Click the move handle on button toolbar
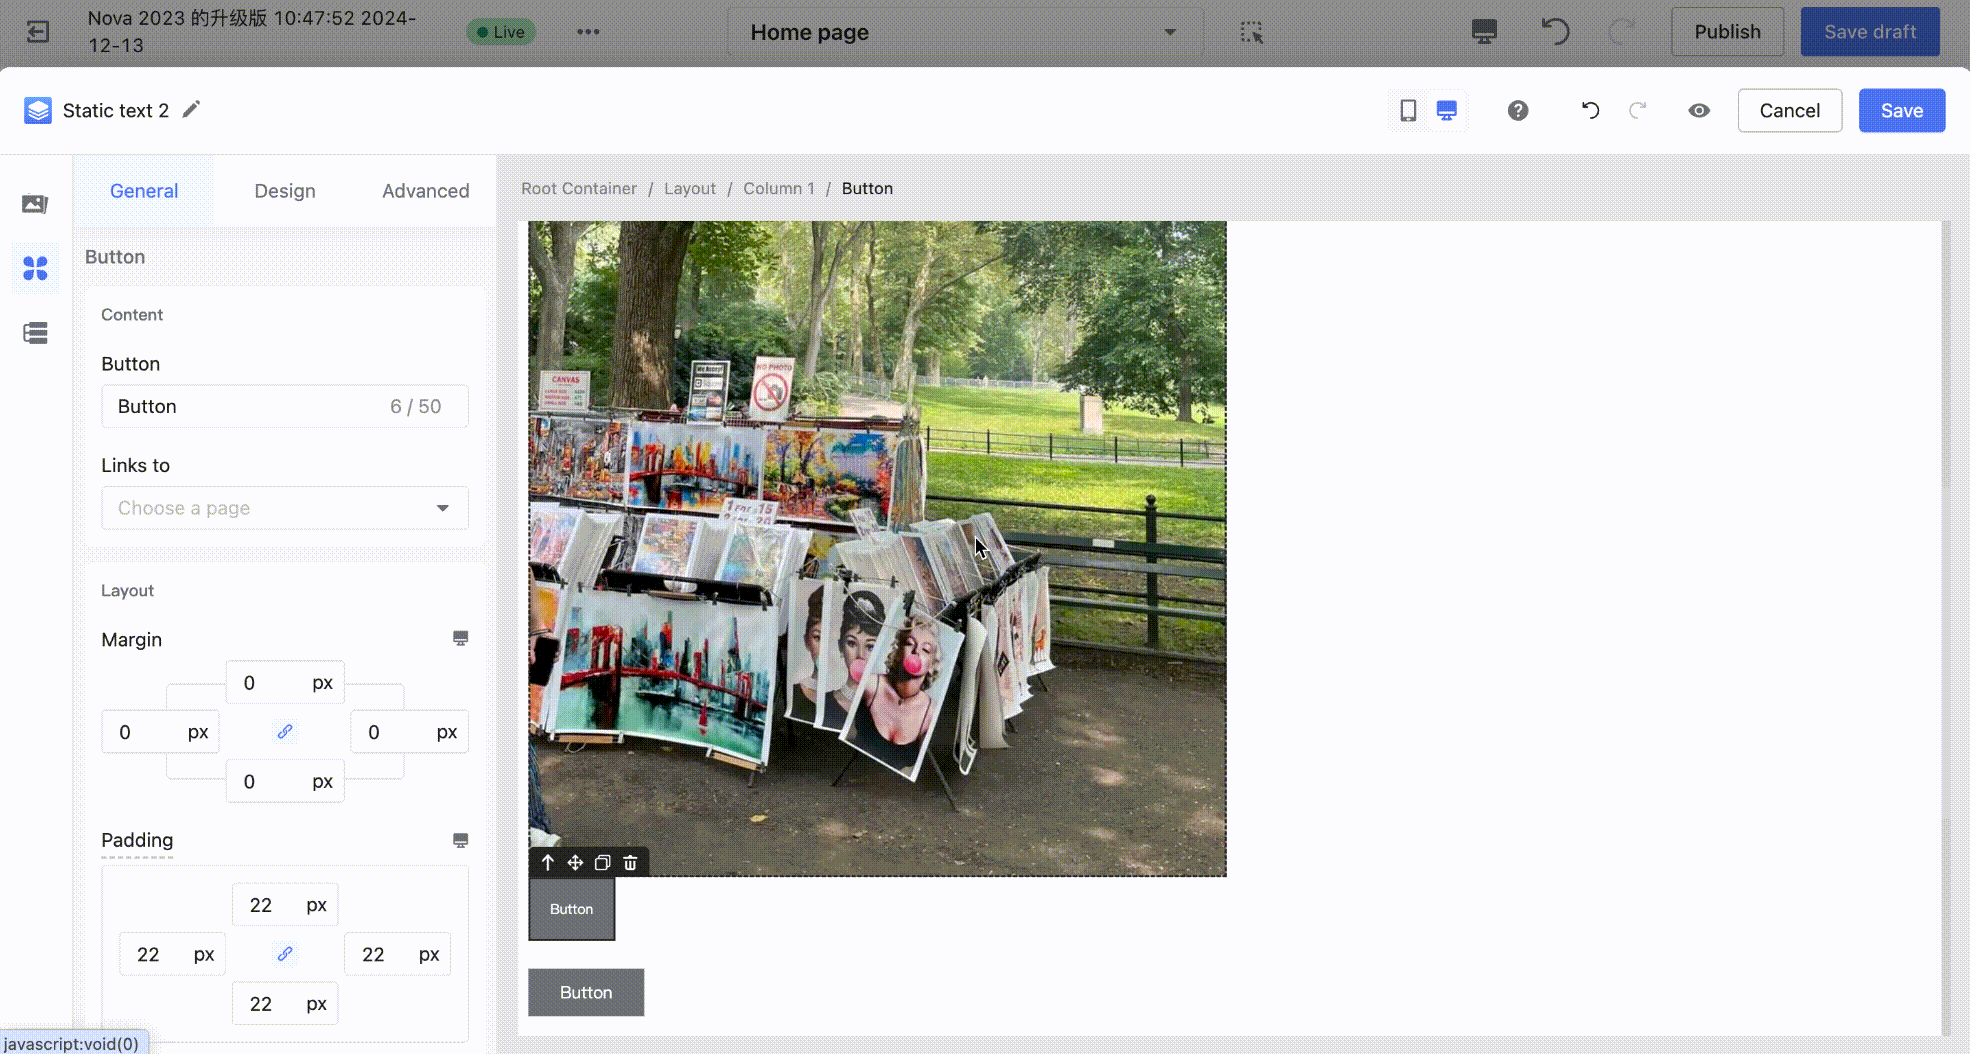1970x1054 pixels. 575,862
